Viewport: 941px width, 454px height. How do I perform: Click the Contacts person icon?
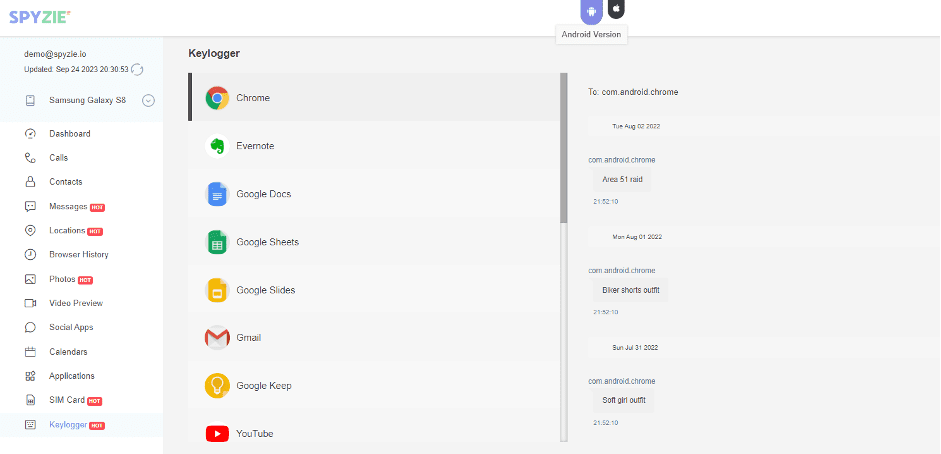click(30, 182)
